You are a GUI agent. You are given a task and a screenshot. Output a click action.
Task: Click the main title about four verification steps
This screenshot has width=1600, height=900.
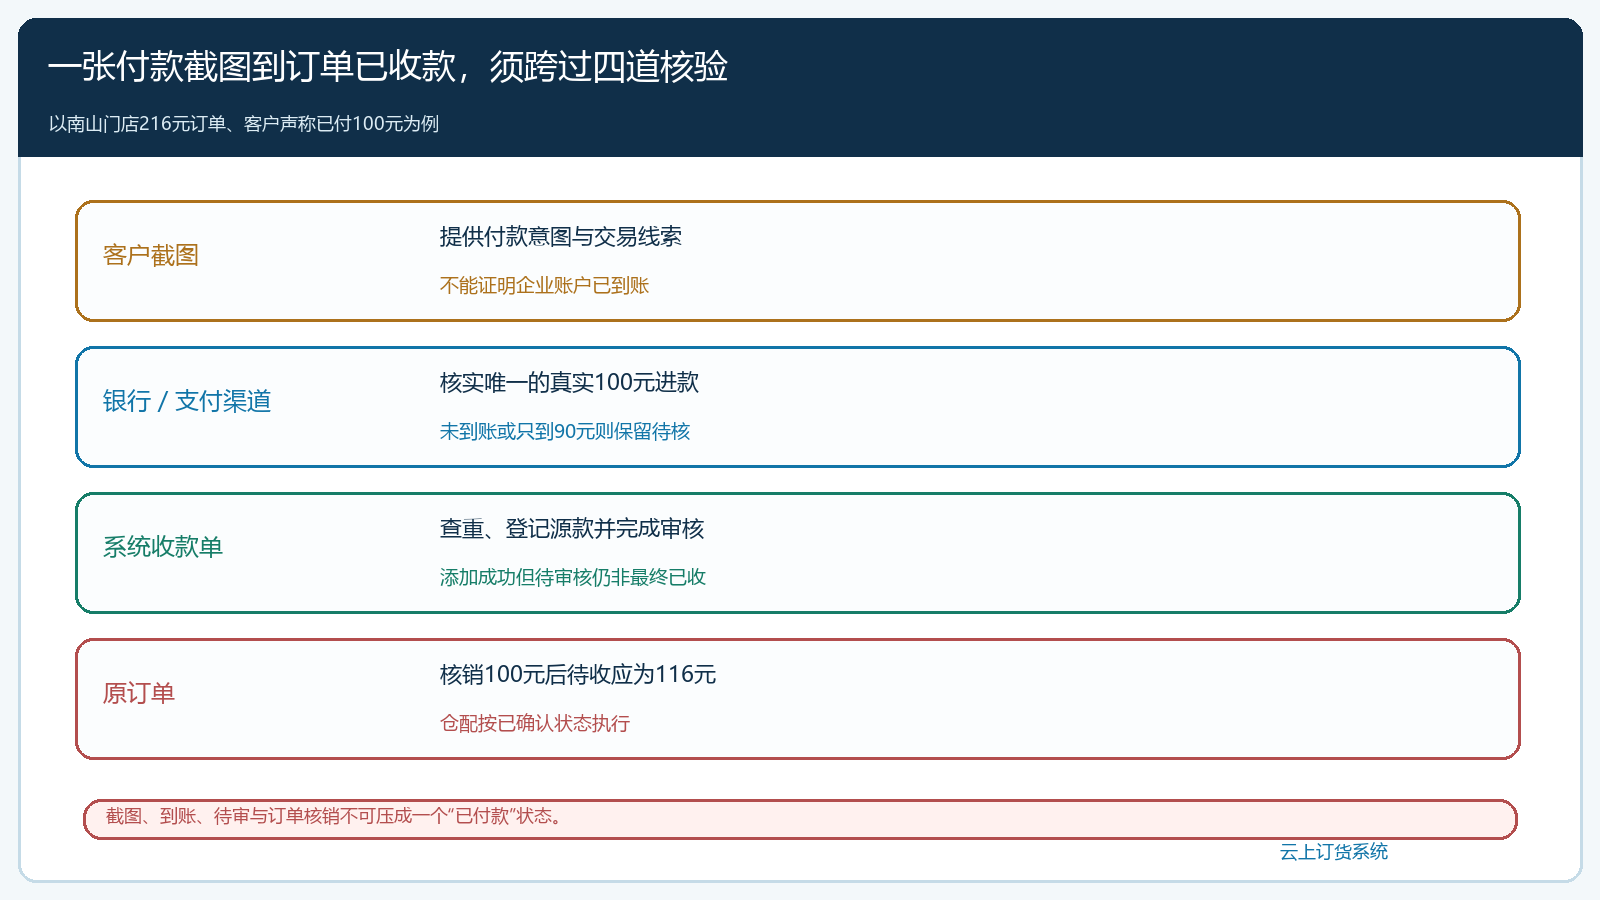pyautogui.click(x=388, y=67)
